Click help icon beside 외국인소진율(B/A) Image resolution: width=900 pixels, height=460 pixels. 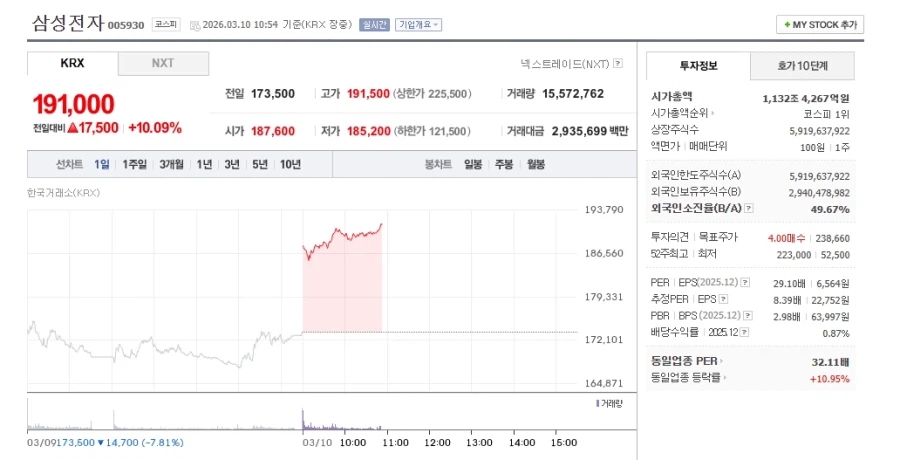pyautogui.click(x=749, y=209)
